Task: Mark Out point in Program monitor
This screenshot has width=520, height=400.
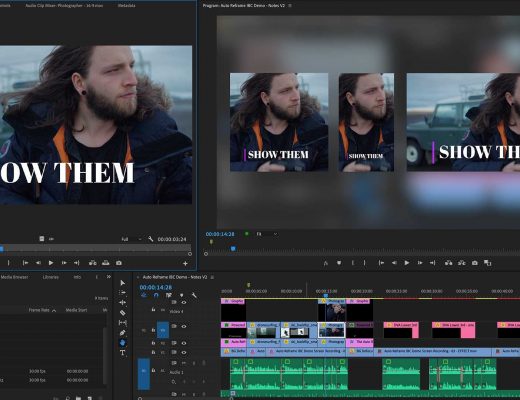Action: [x=365, y=263]
